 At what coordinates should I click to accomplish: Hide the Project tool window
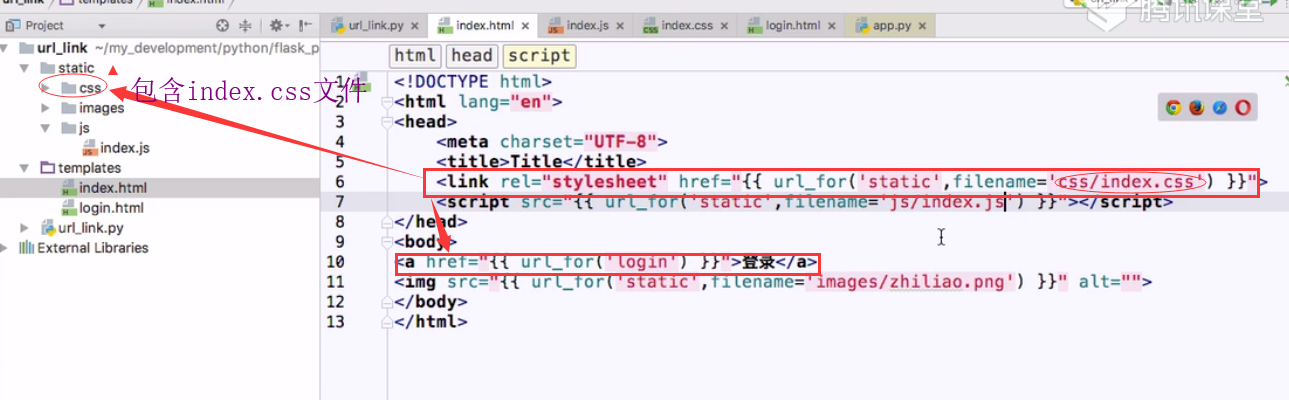[x=303, y=25]
